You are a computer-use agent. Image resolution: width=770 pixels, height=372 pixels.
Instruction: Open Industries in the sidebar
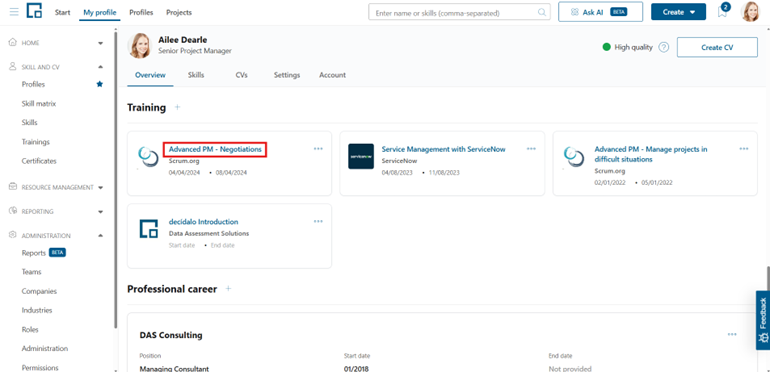coord(37,310)
